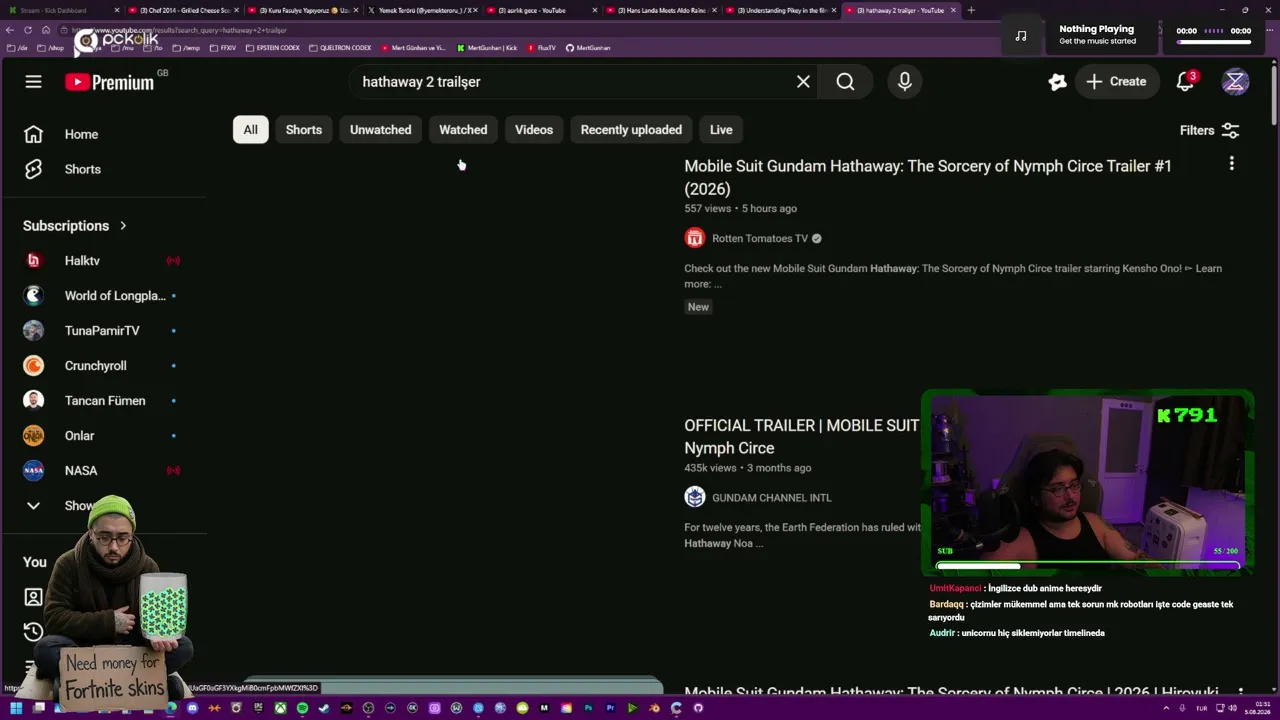Clear the search query with X
This screenshot has height=720, width=1280.
(803, 82)
